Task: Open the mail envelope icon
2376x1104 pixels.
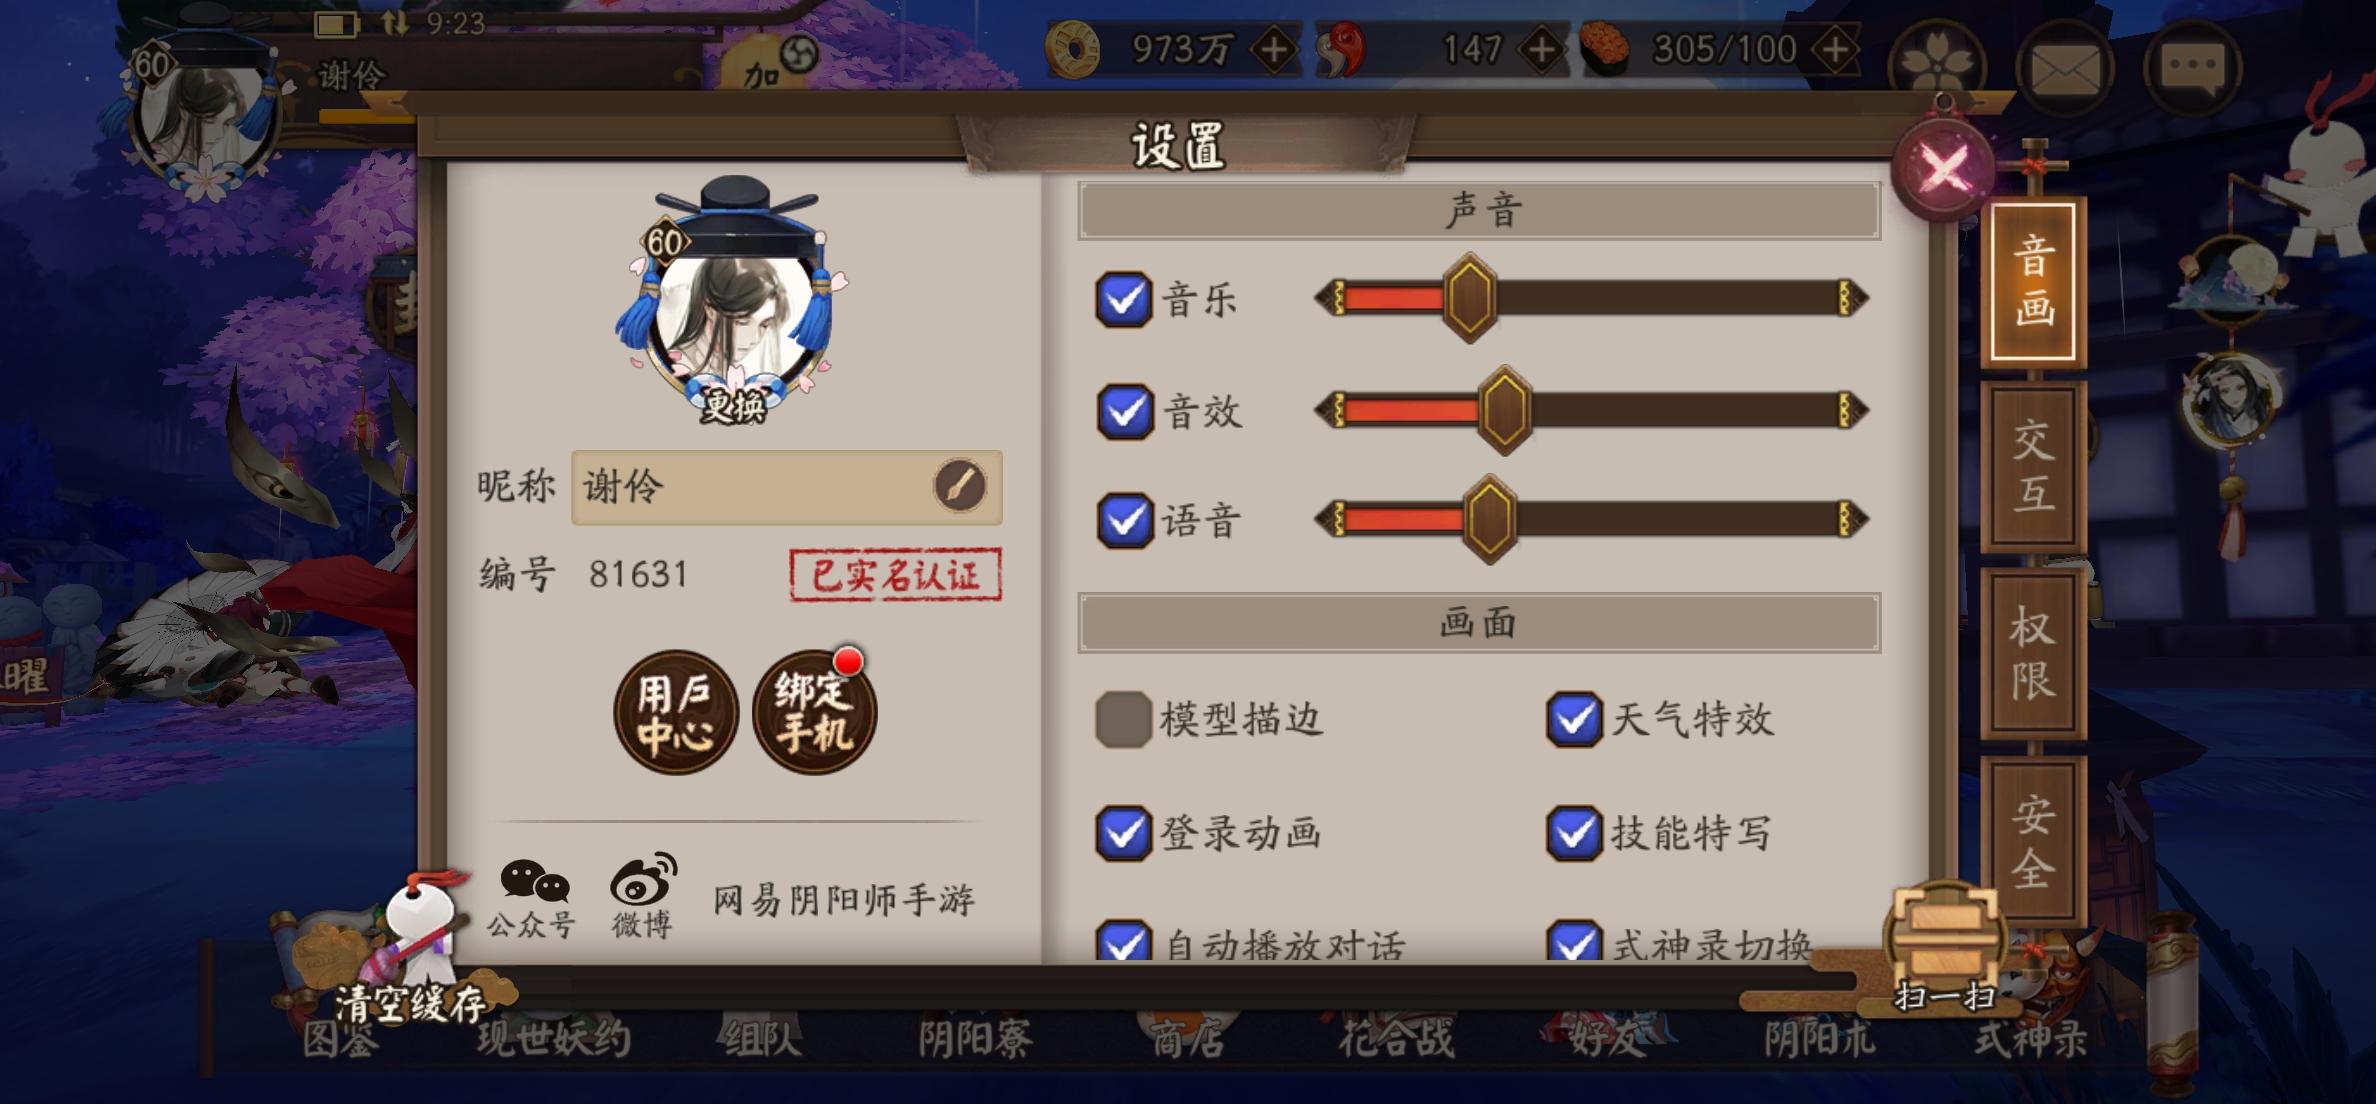Action: 2064,68
